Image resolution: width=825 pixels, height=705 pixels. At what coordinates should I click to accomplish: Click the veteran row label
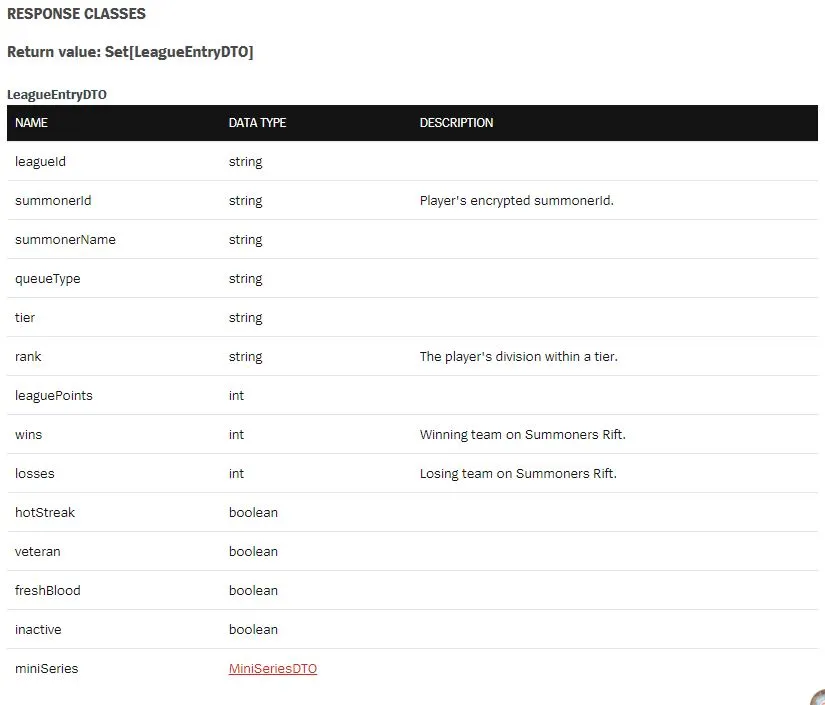click(x=38, y=551)
